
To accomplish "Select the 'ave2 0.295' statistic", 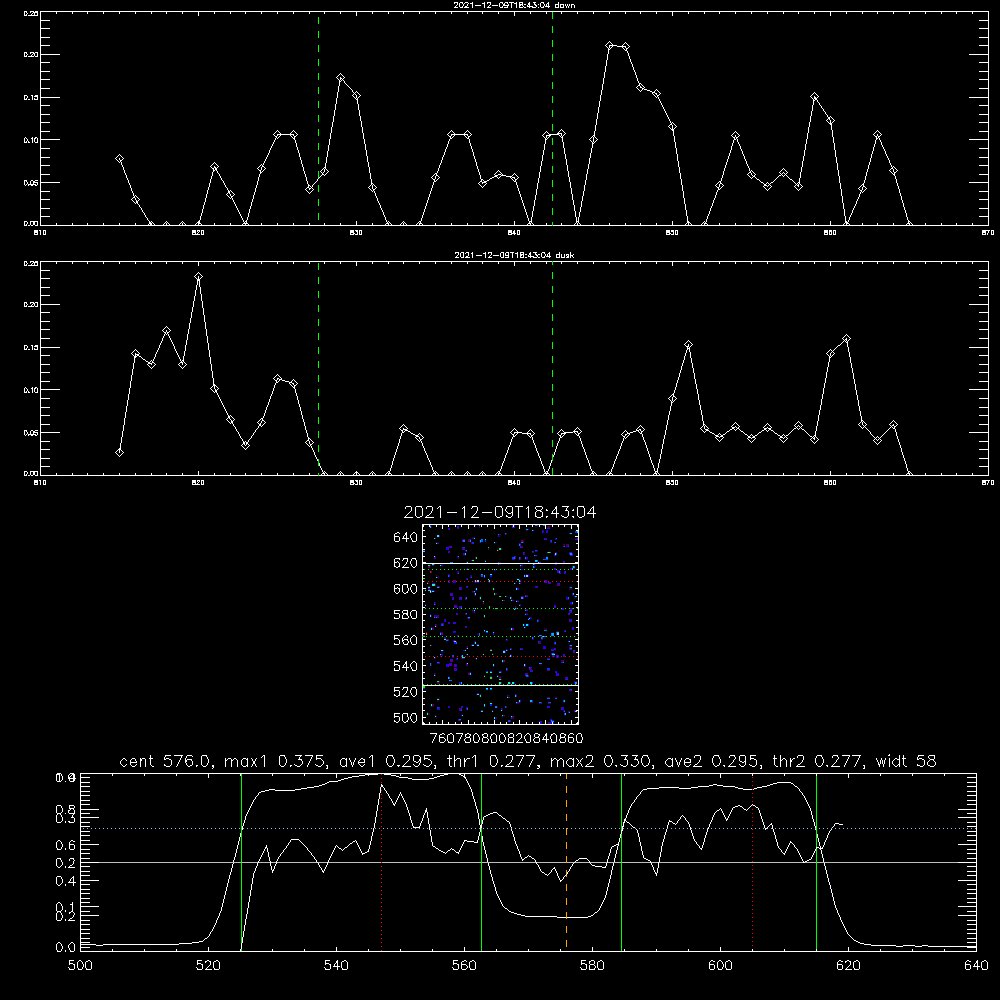I will tap(709, 761).
